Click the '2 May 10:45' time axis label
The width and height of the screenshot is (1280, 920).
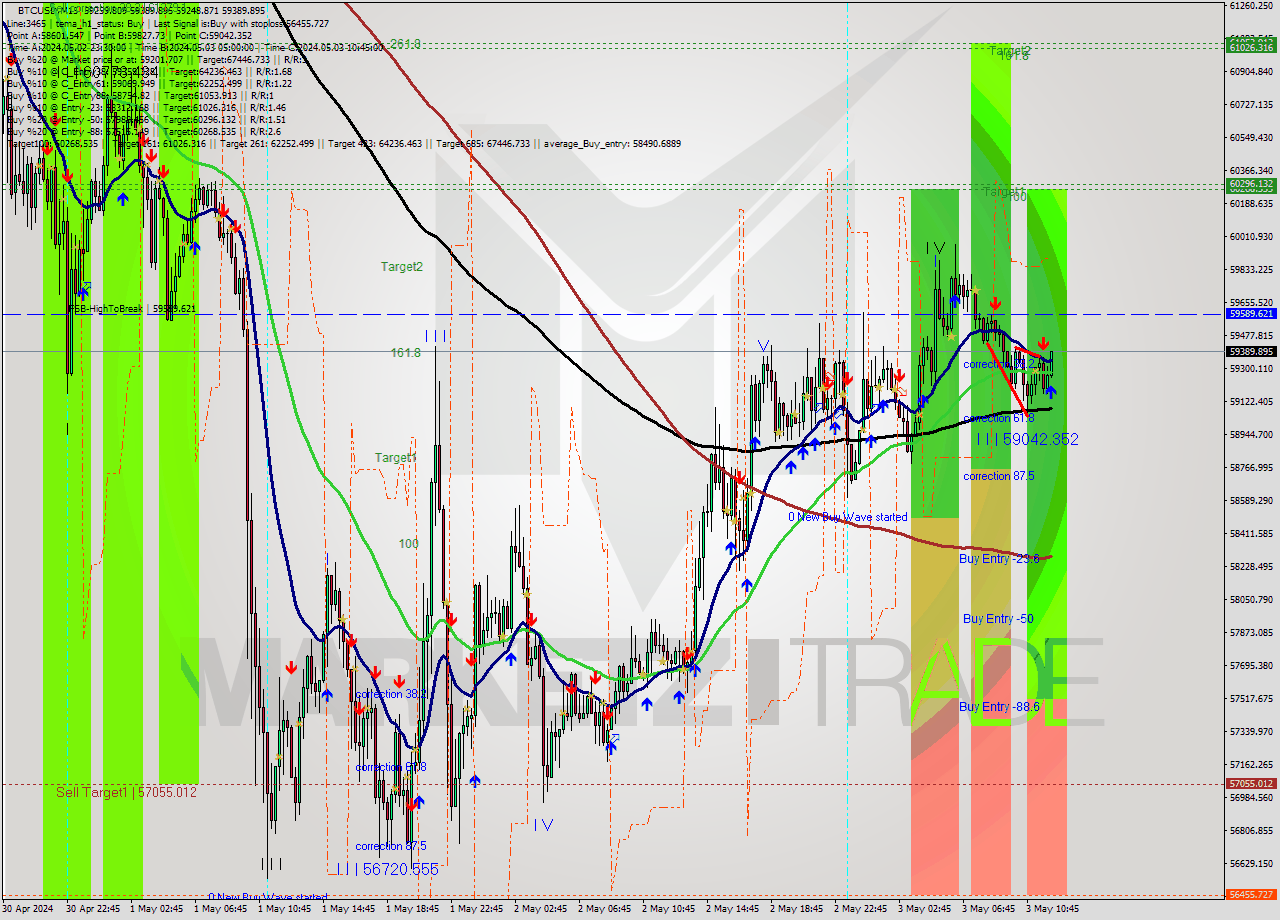pyautogui.click(x=668, y=909)
